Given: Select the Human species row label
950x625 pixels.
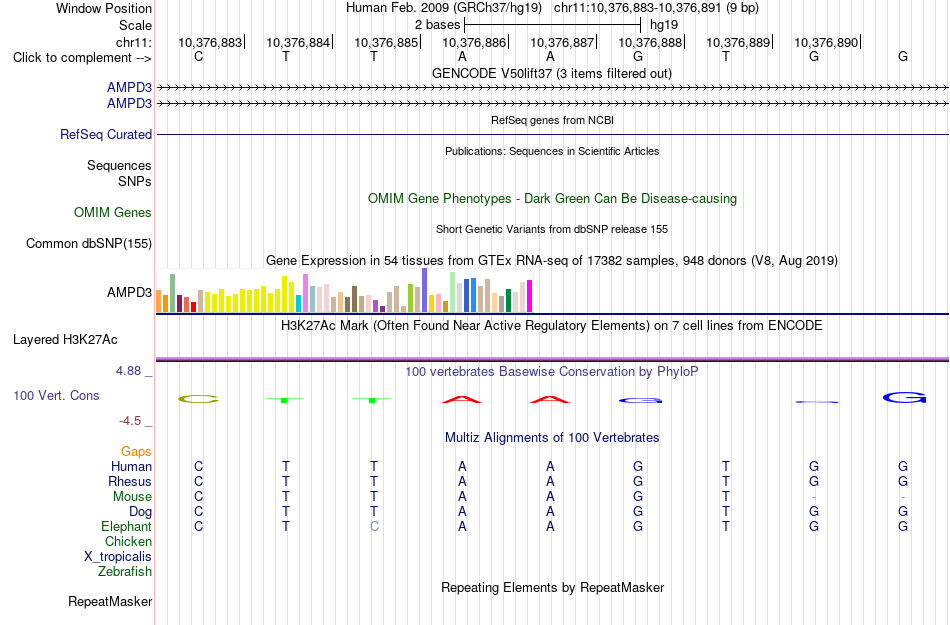Looking at the screenshot, I should pyautogui.click(x=131, y=466).
